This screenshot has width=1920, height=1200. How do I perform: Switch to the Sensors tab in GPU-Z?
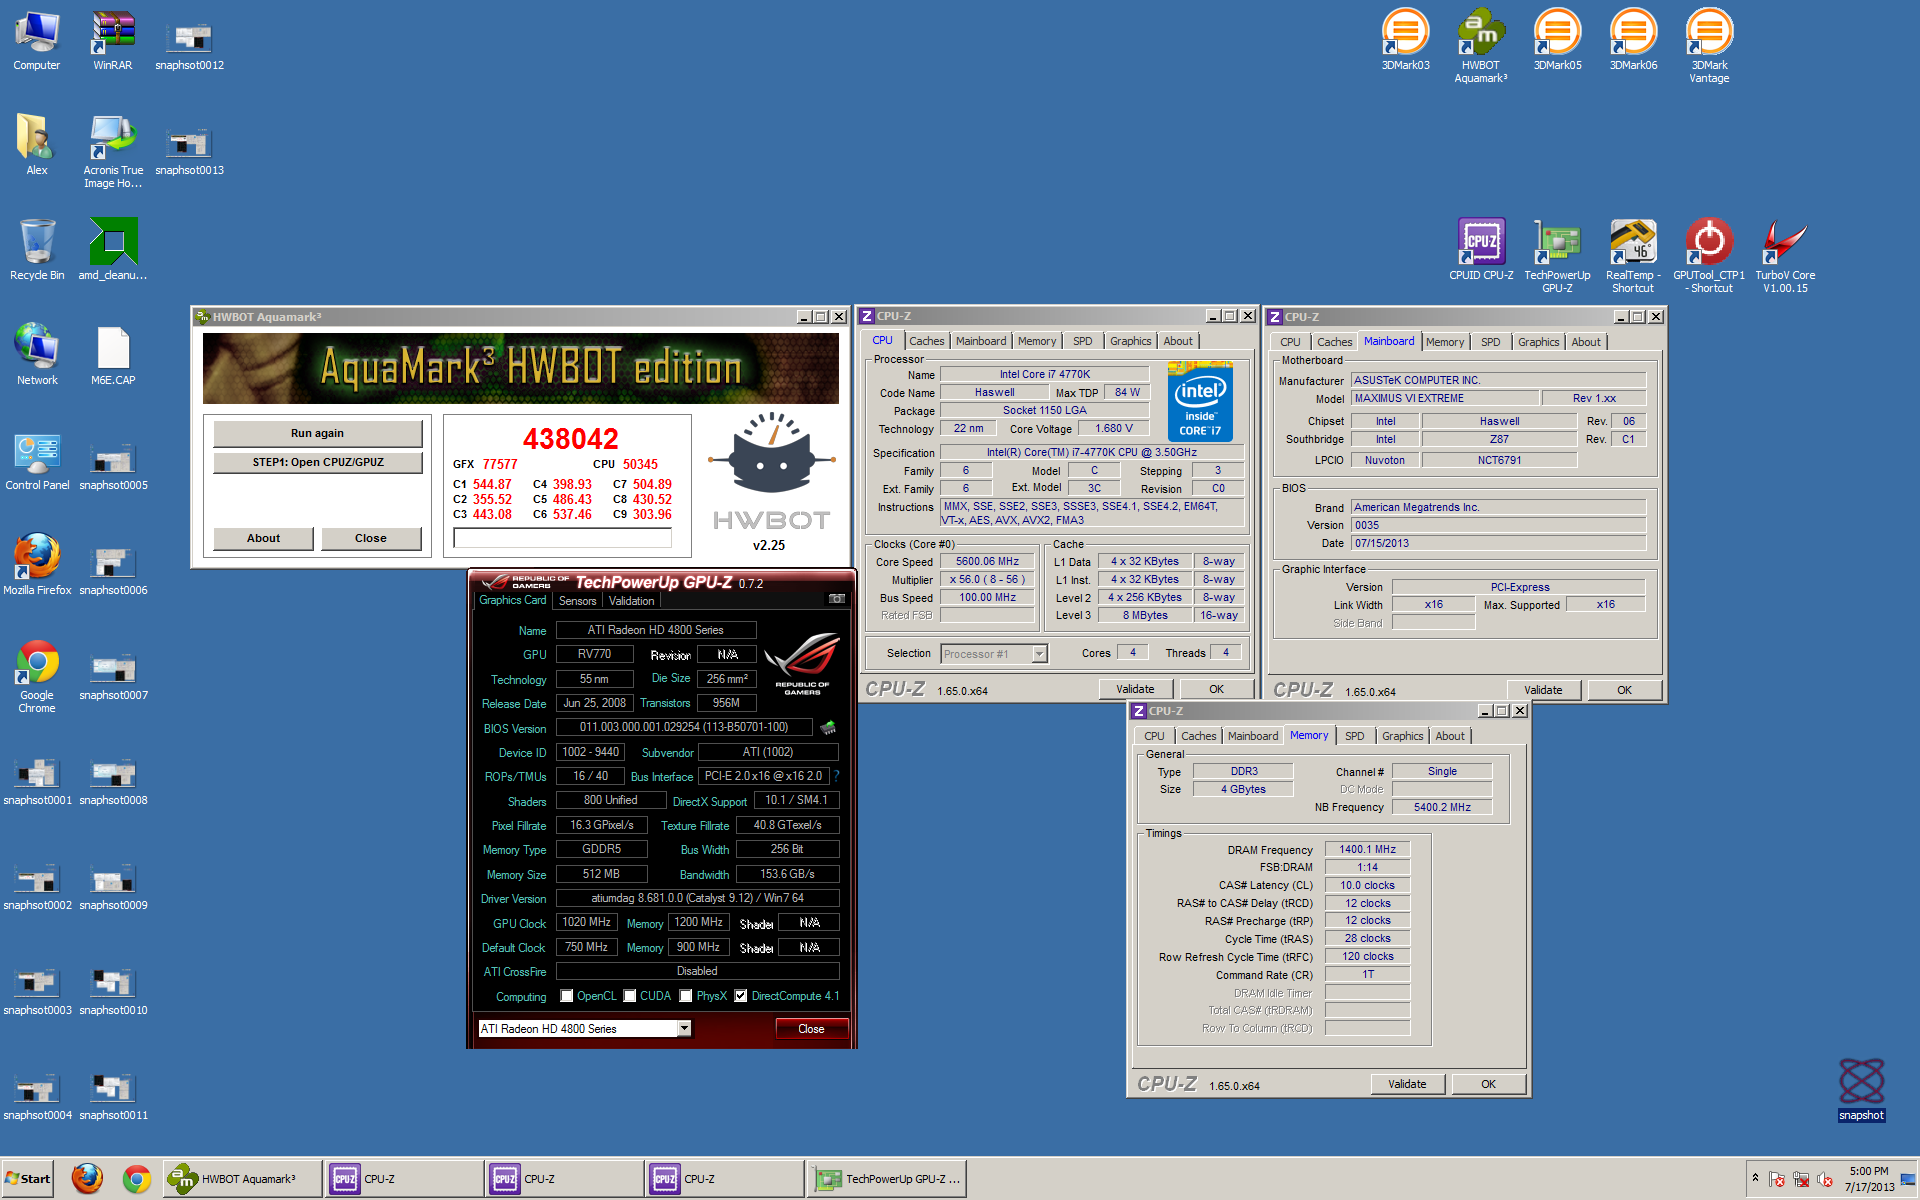pyautogui.click(x=577, y=601)
